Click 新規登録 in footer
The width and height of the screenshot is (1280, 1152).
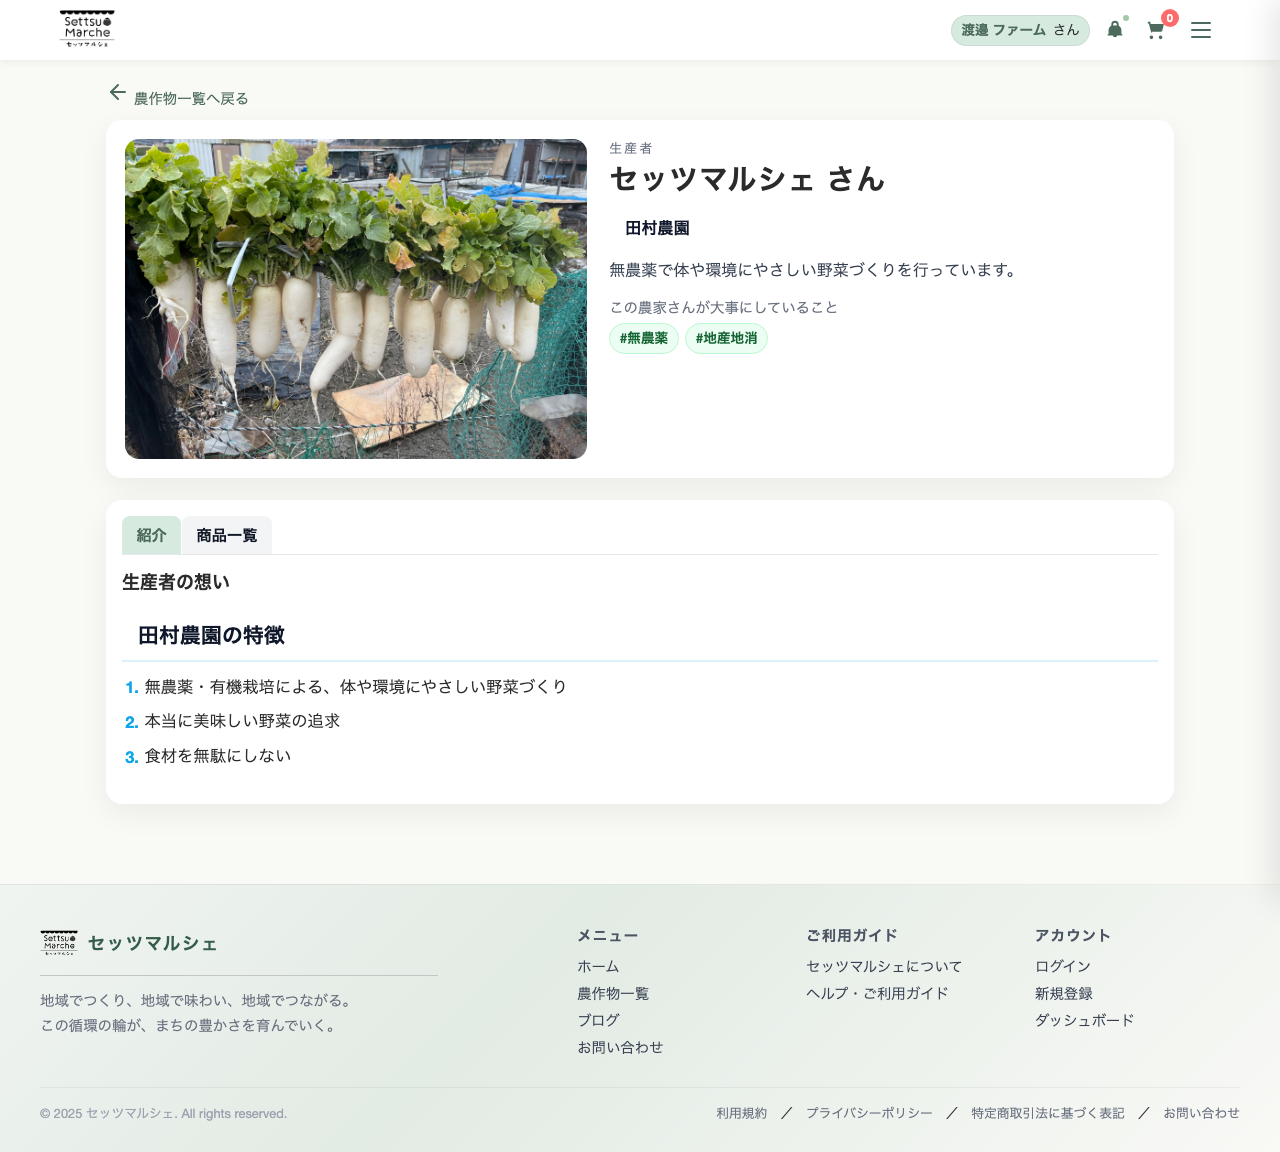click(x=1064, y=993)
